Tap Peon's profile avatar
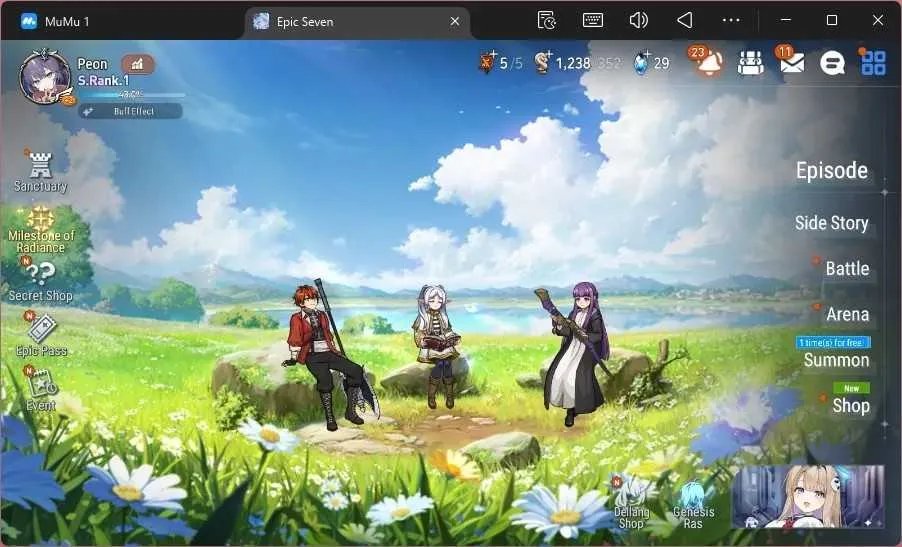The height and width of the screenshot is (547, 902). tap(46, 78)
